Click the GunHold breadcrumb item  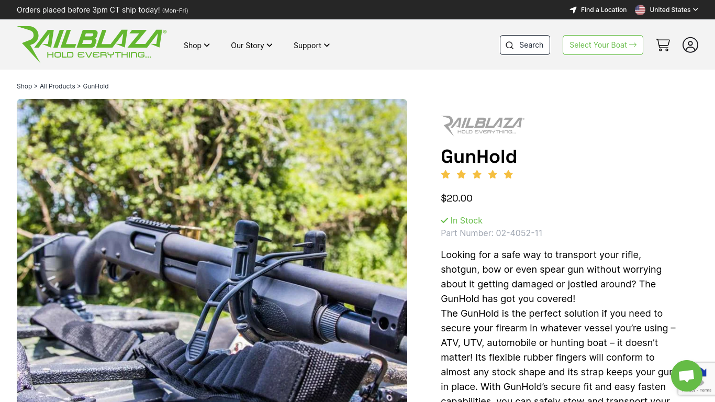pos(96,86)
